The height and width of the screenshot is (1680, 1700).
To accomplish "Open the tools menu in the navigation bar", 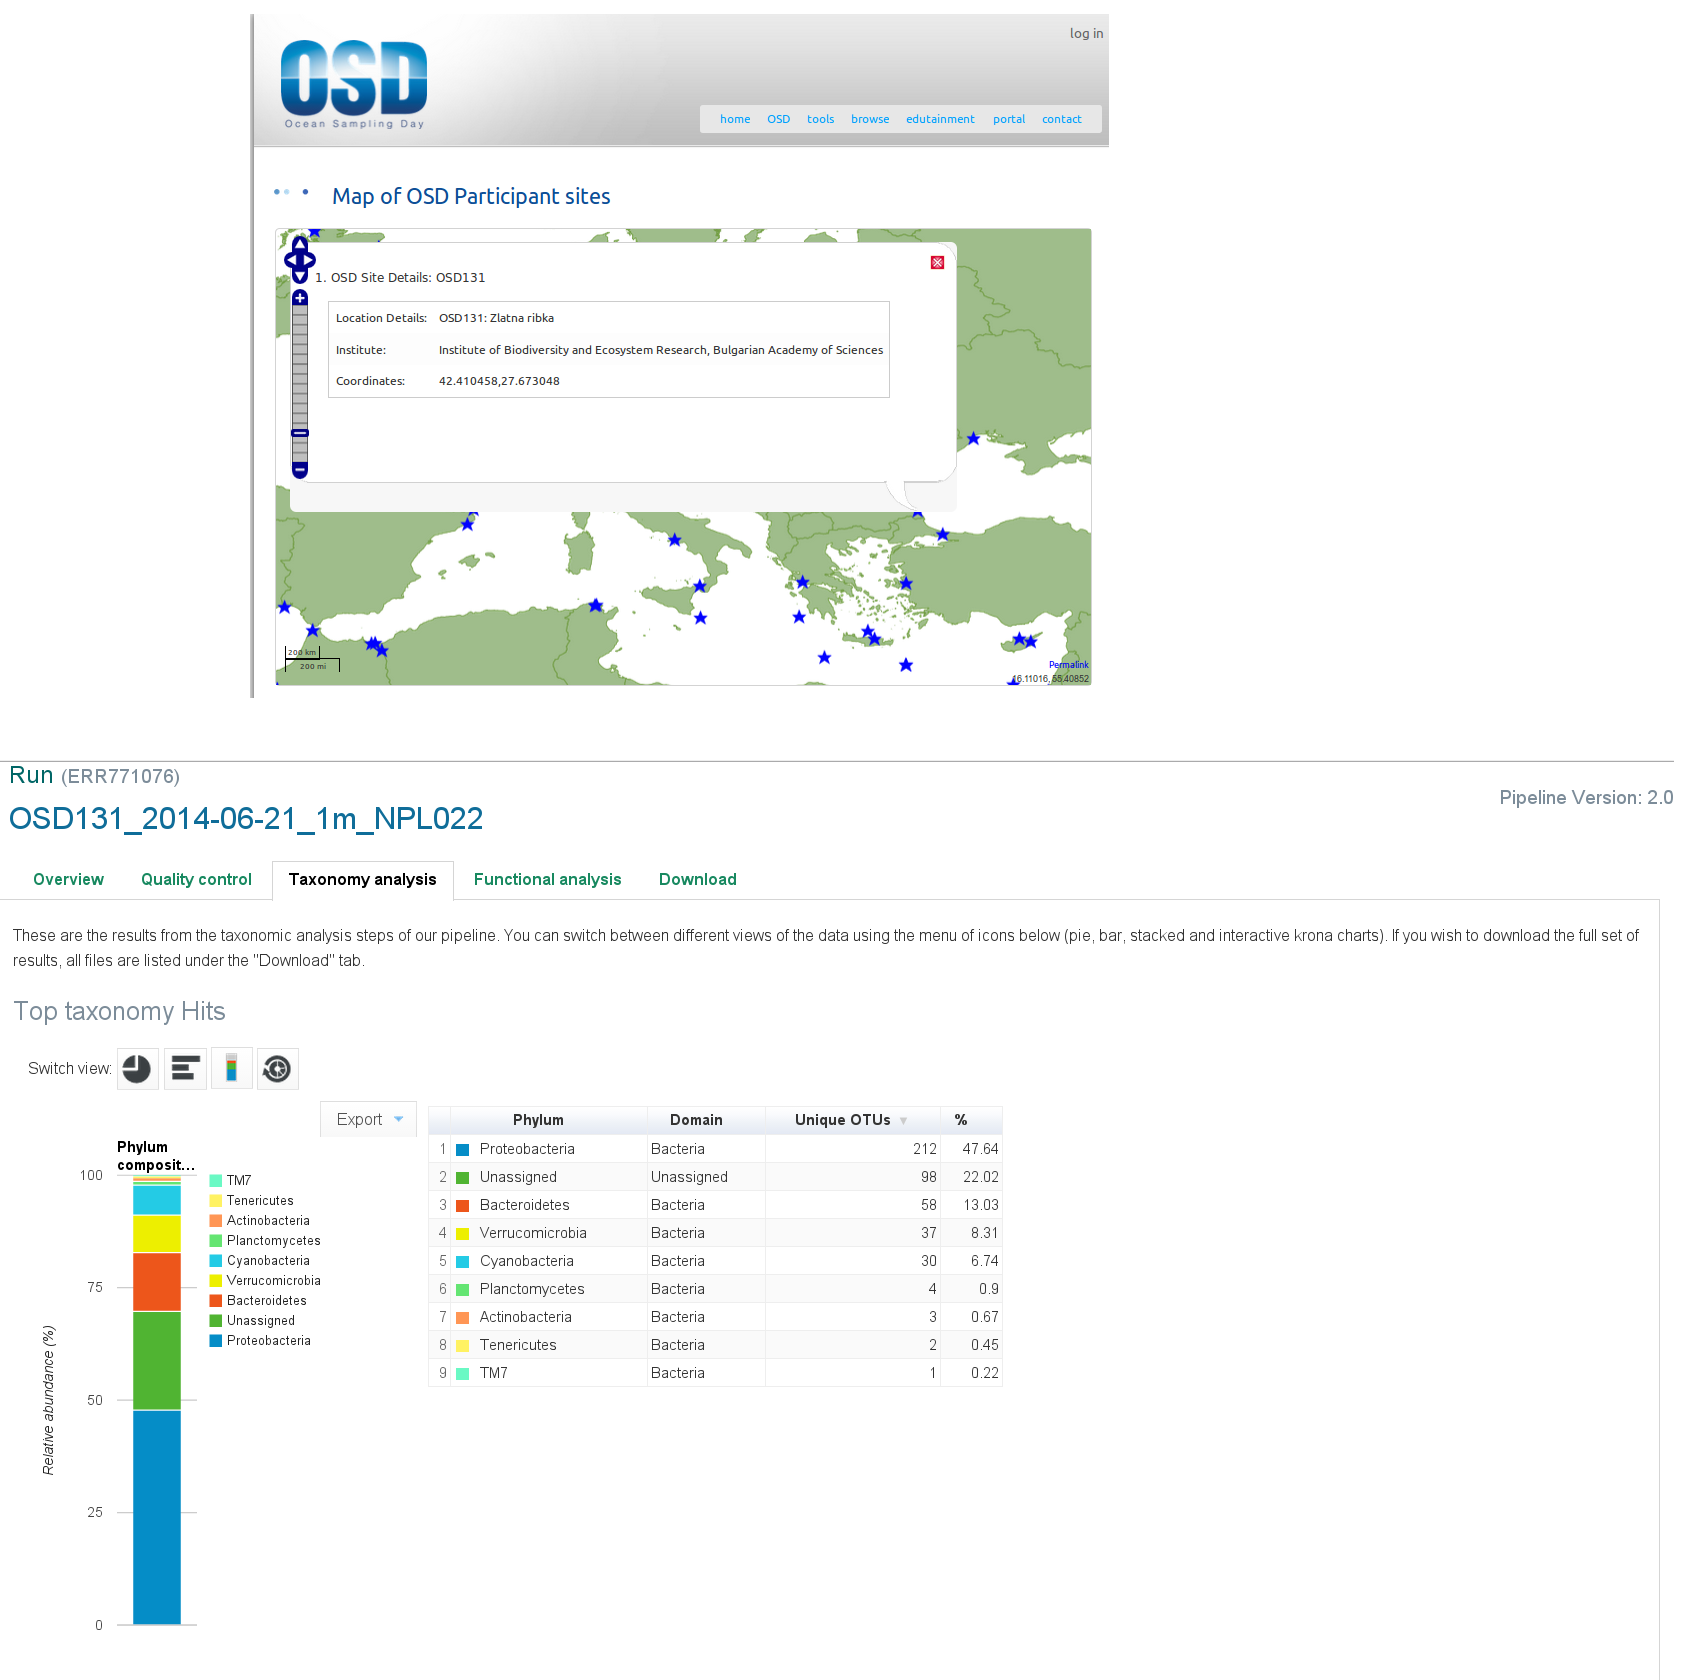I will point(820,119).
